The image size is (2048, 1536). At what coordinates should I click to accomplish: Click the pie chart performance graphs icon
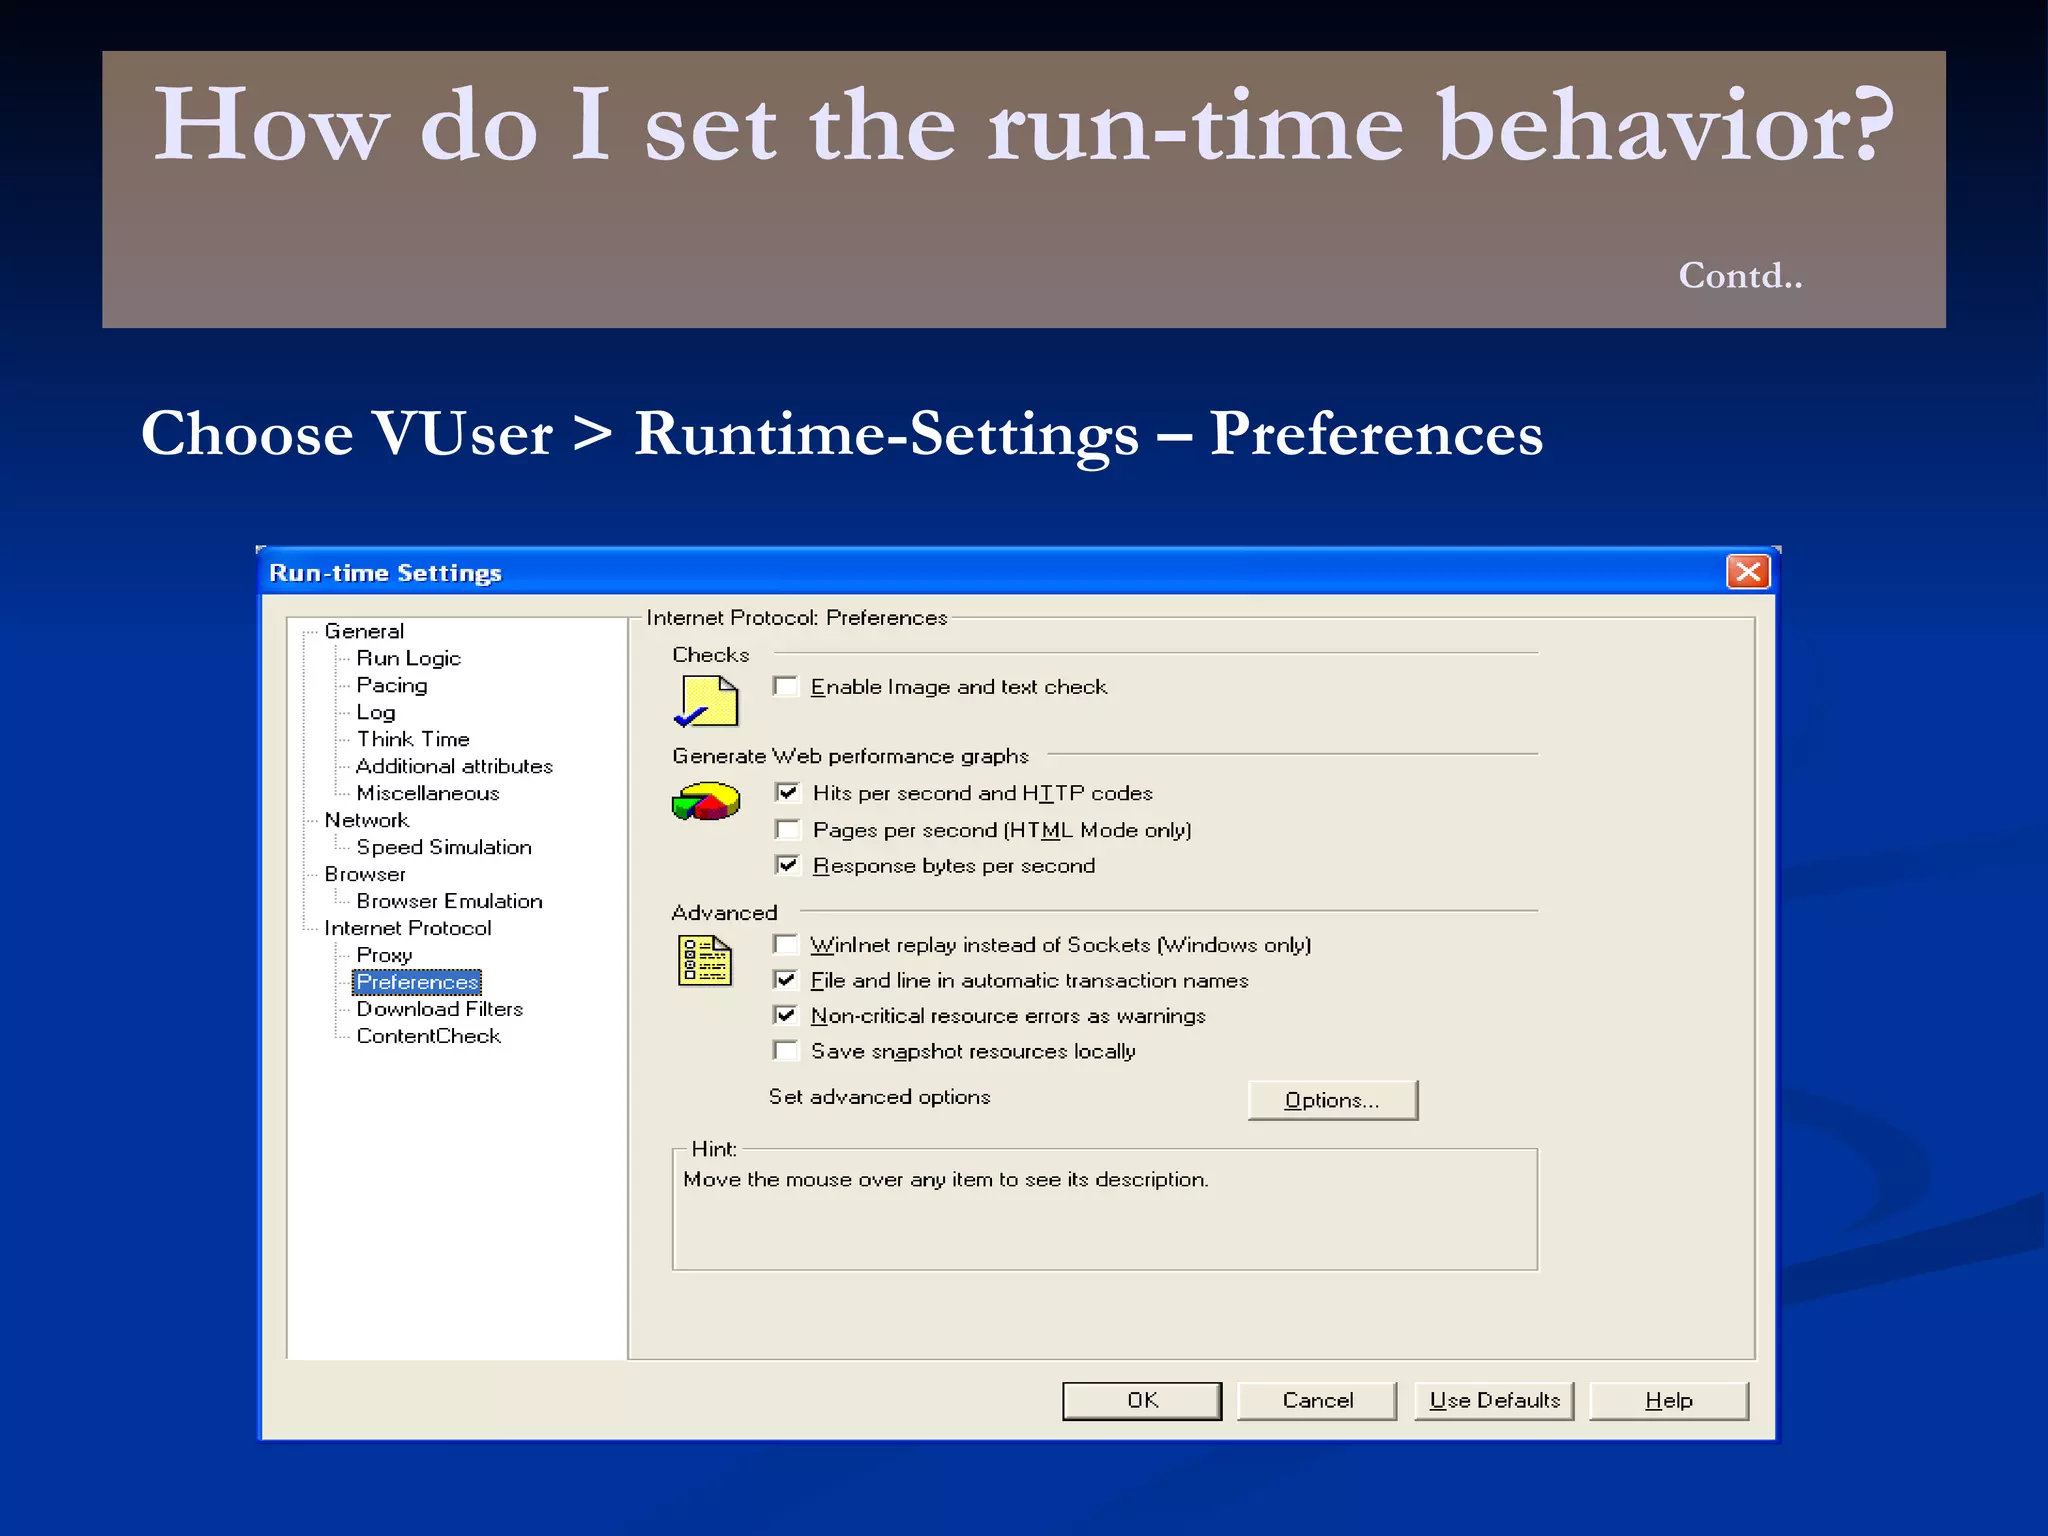point(706,801)
